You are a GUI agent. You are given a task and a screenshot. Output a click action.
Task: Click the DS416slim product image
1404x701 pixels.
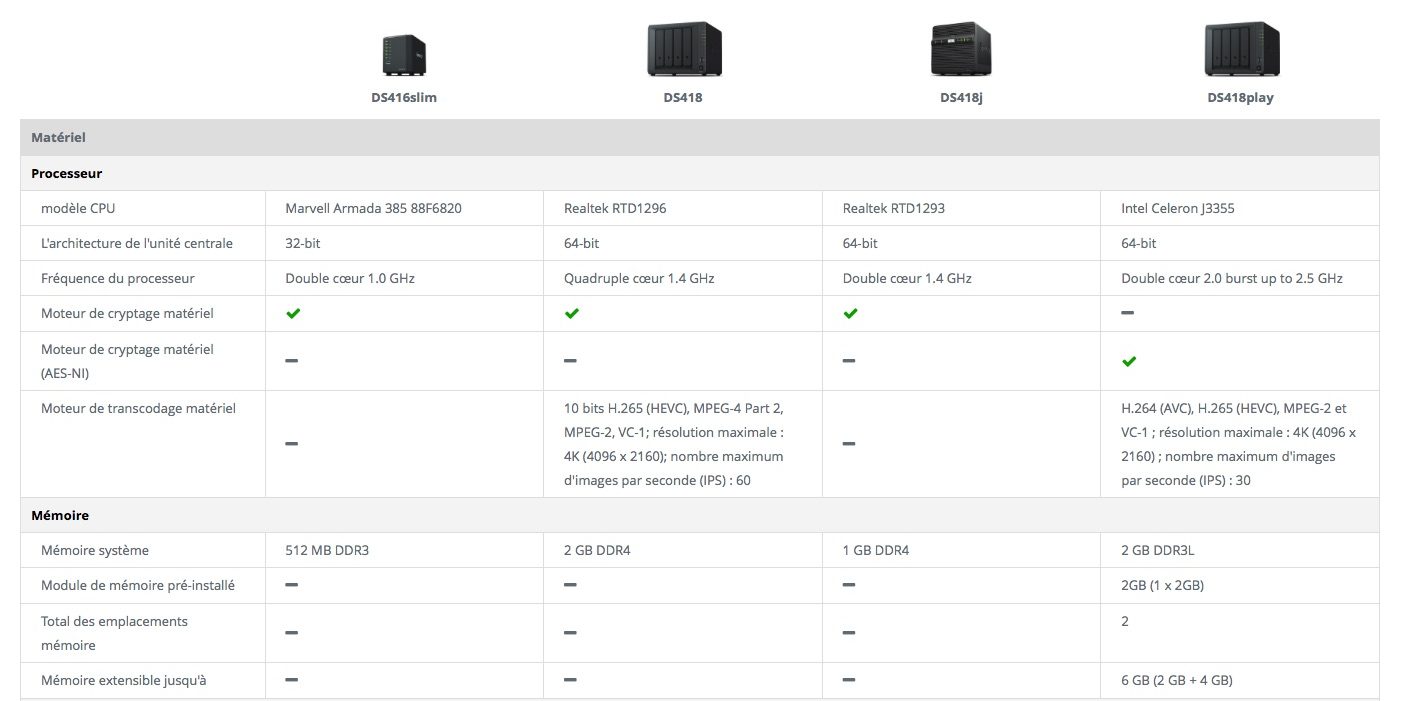click(x=404, y=55)
